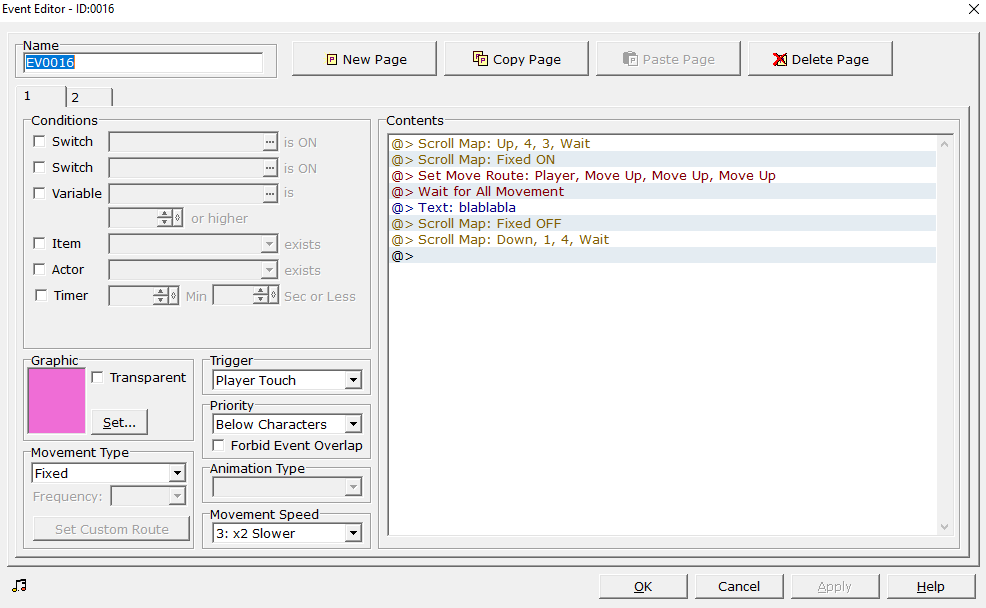The image size is (986, 608).
Task: Expand the Priority dropdown showing Below Characters
Action: (x=353, y=424)
